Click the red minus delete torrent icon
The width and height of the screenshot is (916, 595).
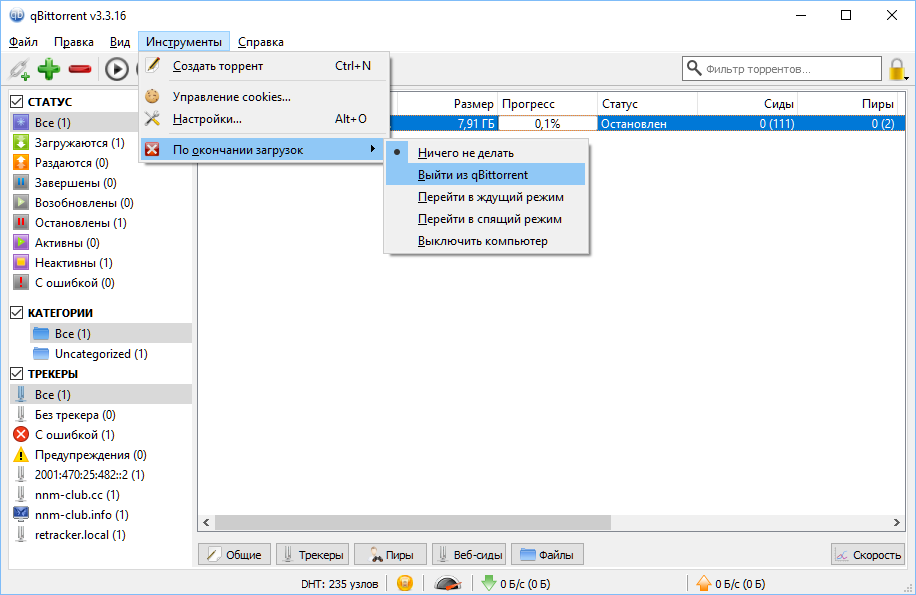79,69
